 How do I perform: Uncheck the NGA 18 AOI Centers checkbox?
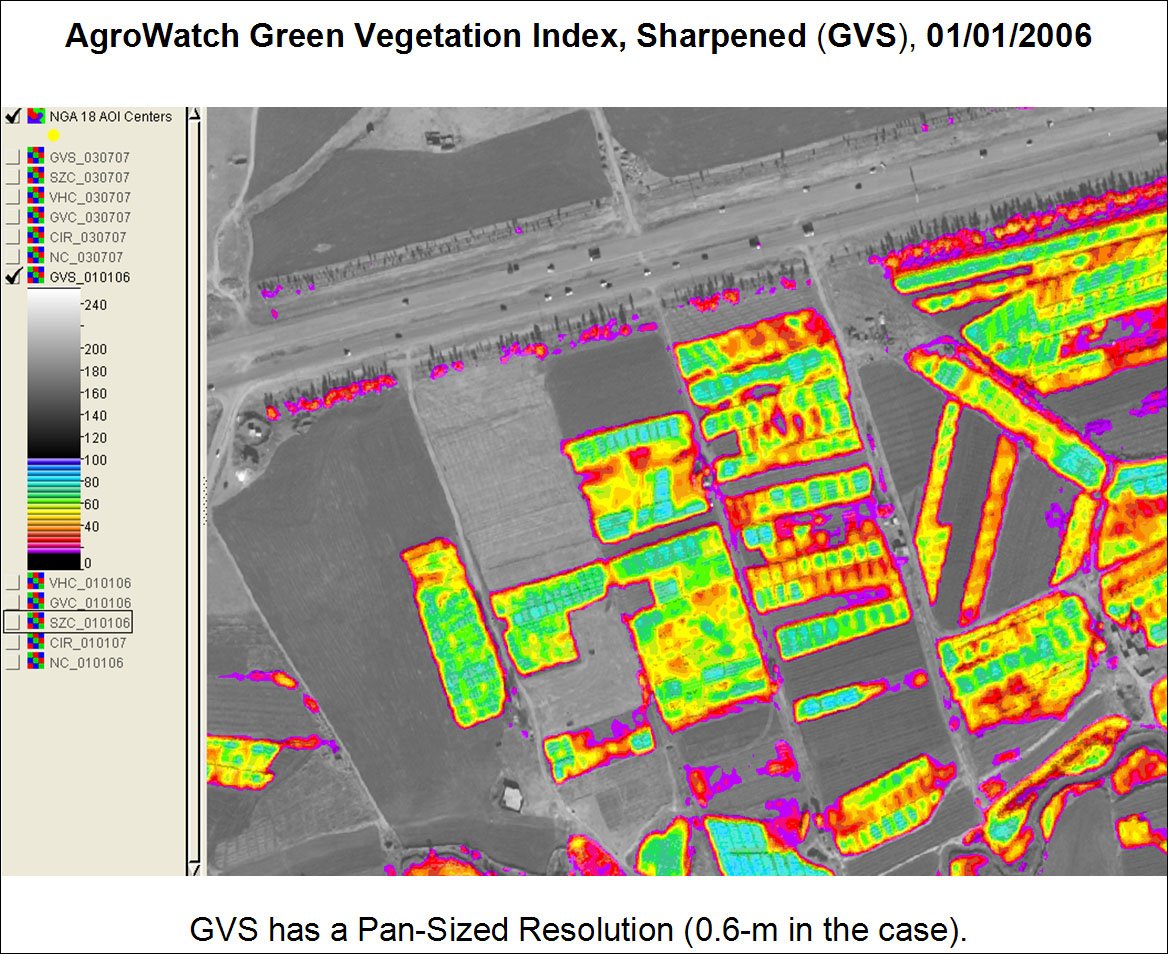pos(13,116)
